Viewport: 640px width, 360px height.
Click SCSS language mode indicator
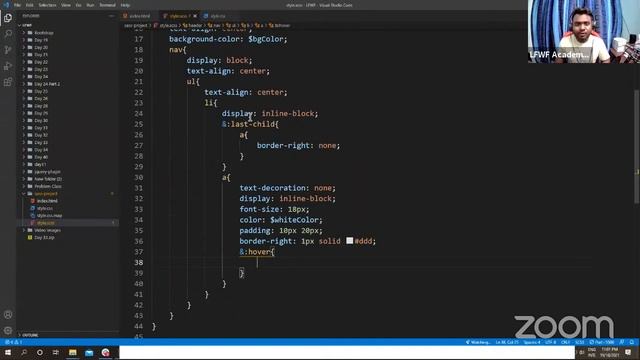tap(579, 342)
